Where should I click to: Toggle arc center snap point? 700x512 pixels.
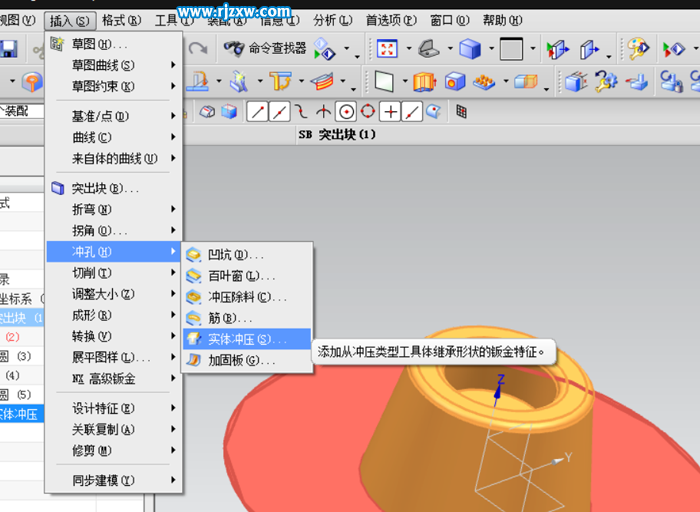[x=346, y=112]
